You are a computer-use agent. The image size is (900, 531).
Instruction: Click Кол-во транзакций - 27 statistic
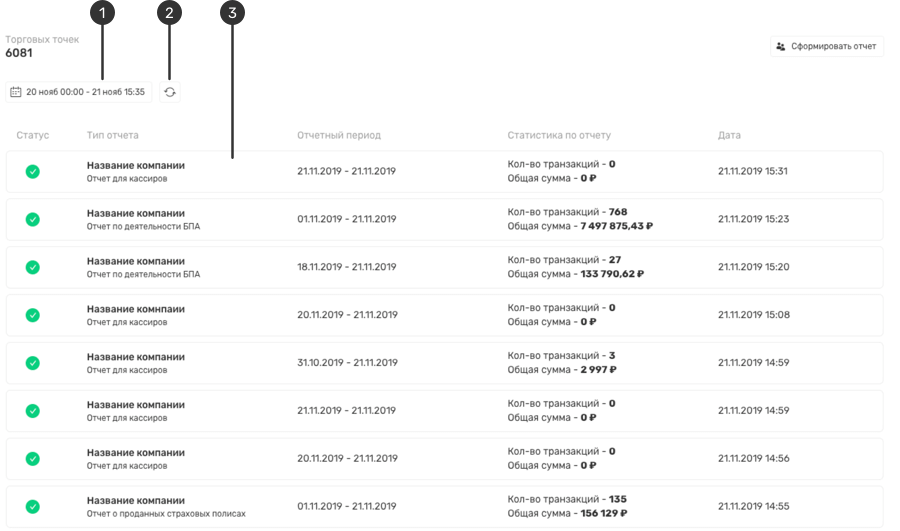click(x=564, y=260)
